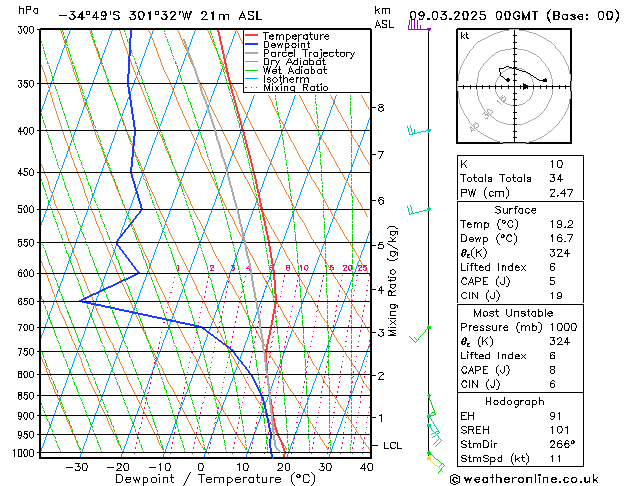Click the purple wind barb at 300 hPa
The image size is (629, 486).
click(x=419, y=26)
